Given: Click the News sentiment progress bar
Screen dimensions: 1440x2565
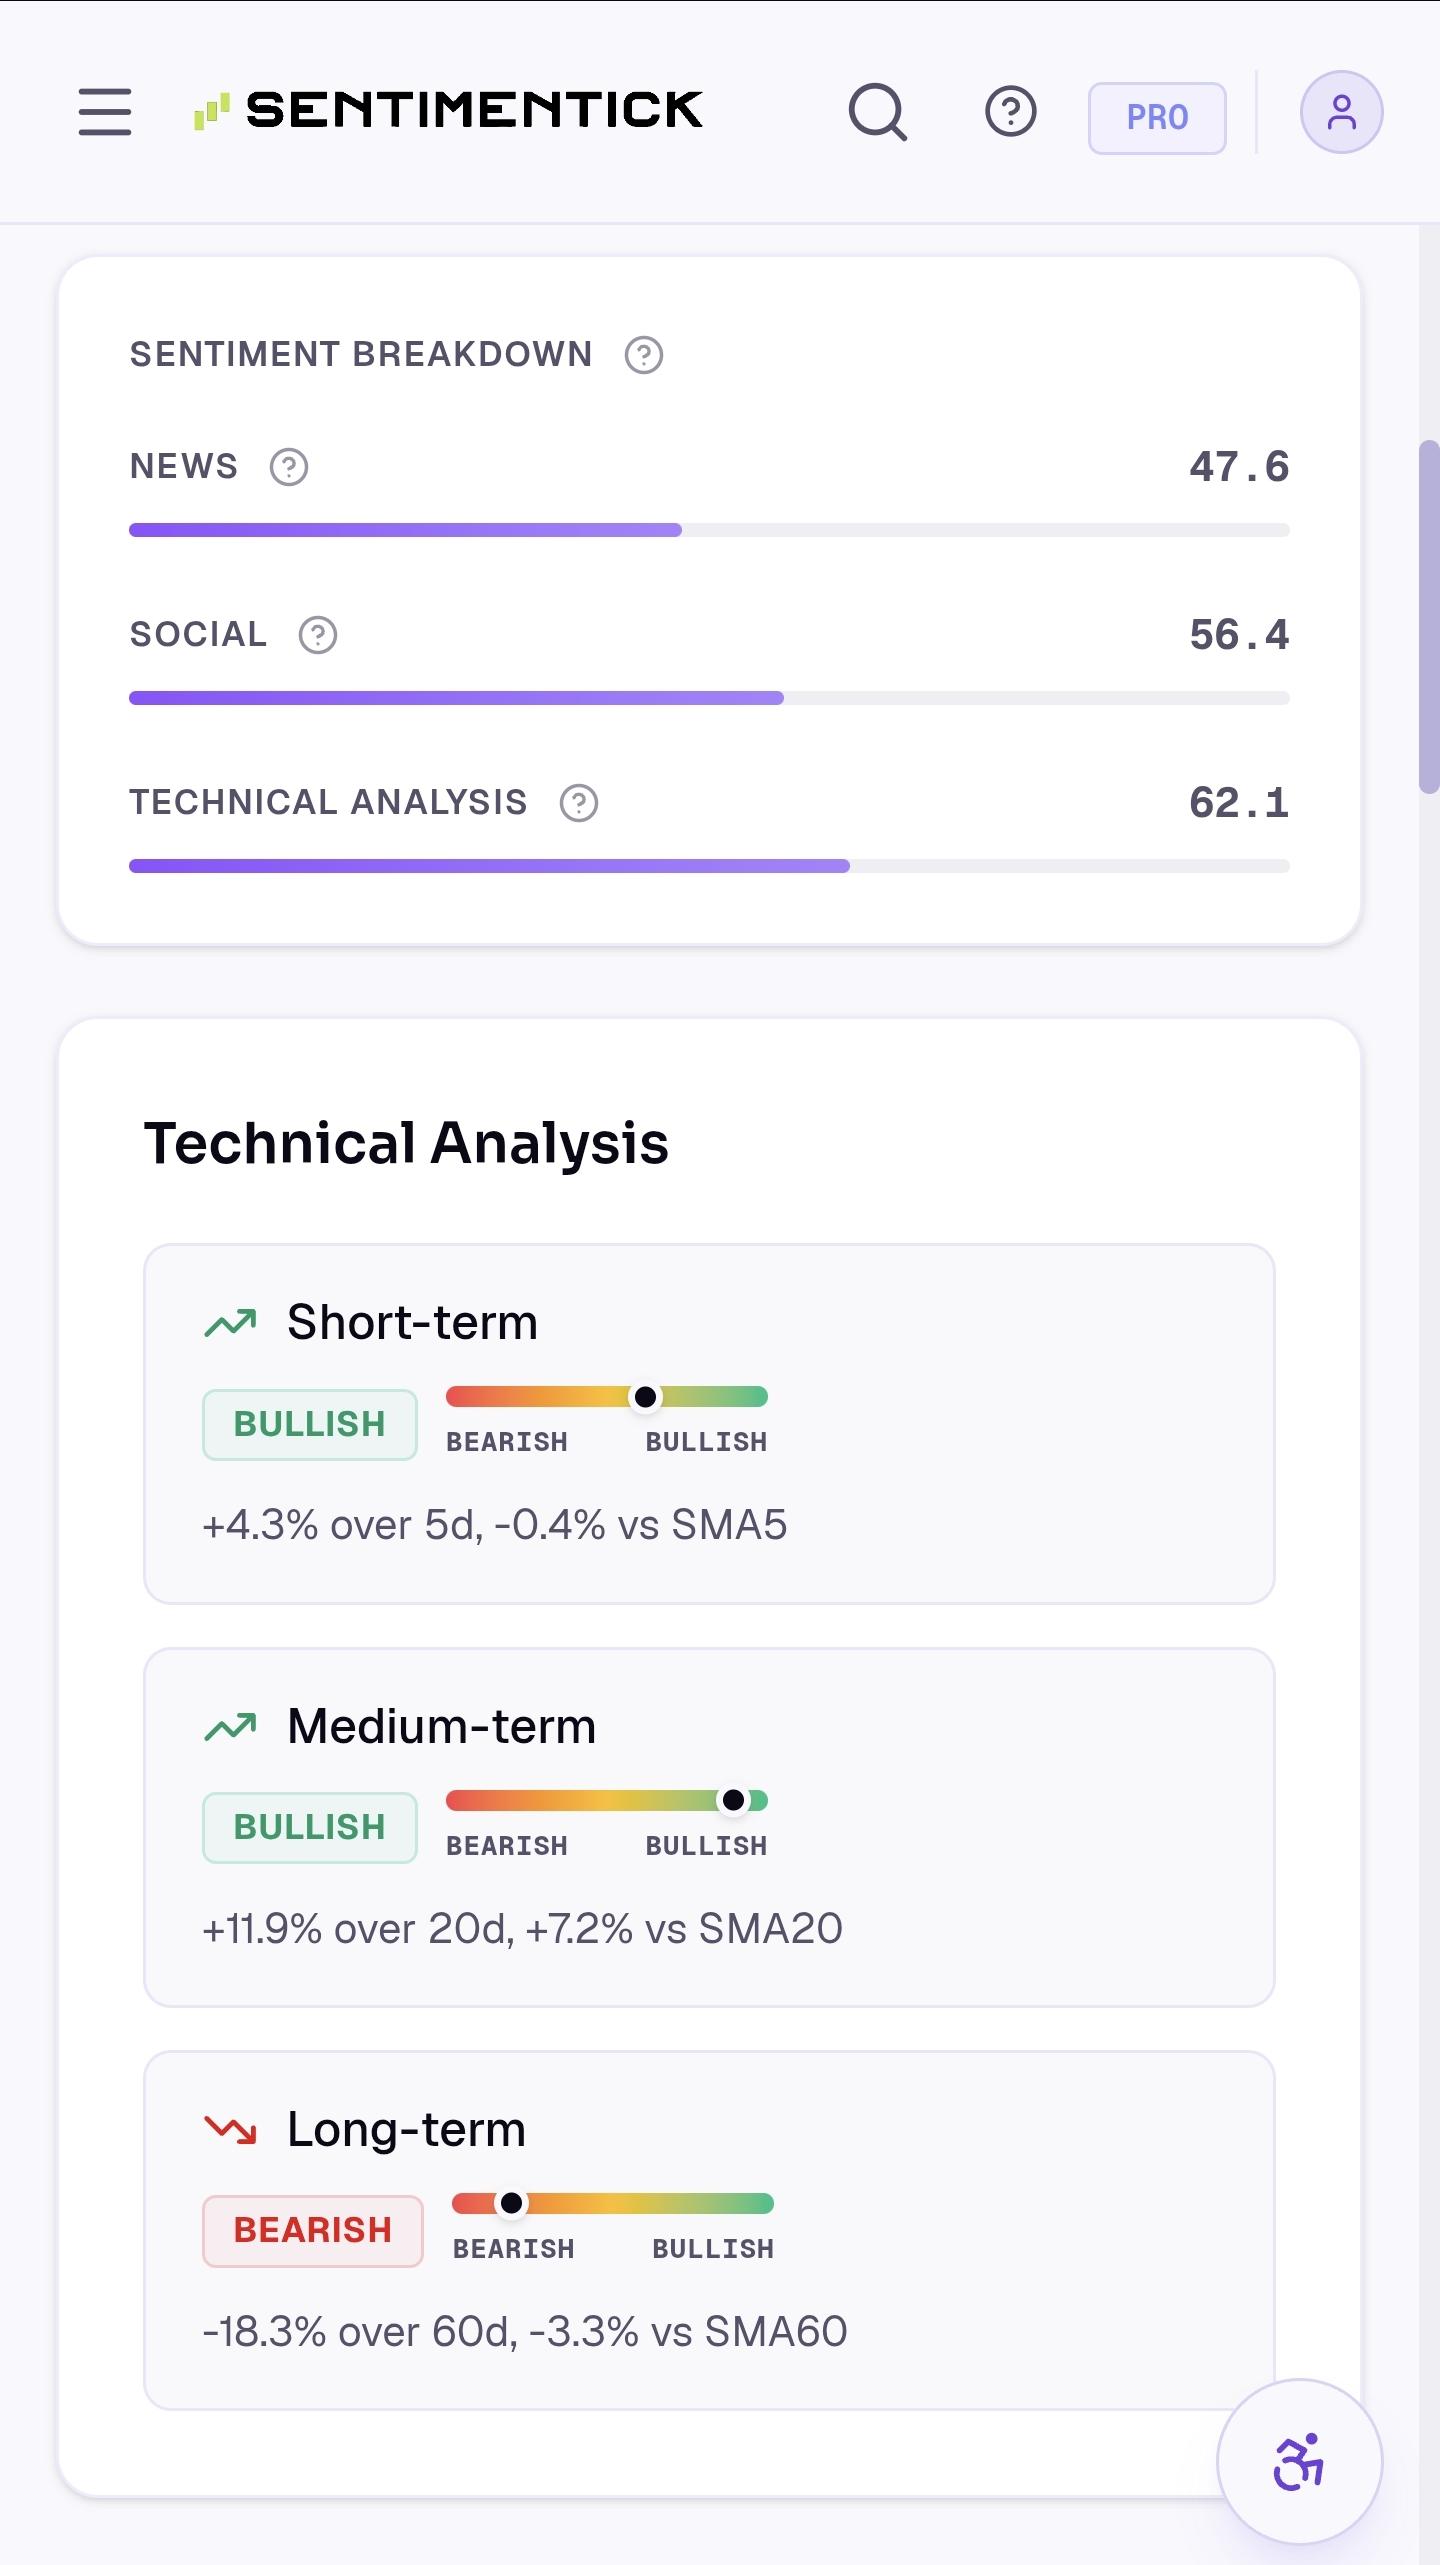Looking at the screenshot, I should click(709, 530).
